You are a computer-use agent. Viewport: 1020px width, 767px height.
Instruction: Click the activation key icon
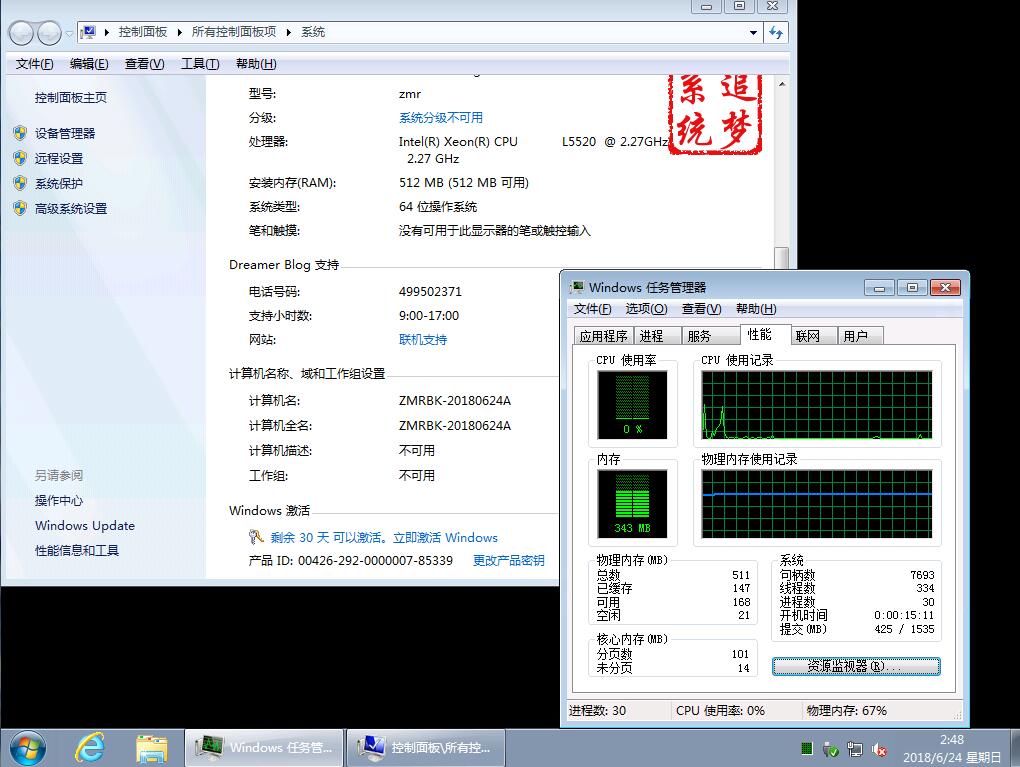pos(256,537)
